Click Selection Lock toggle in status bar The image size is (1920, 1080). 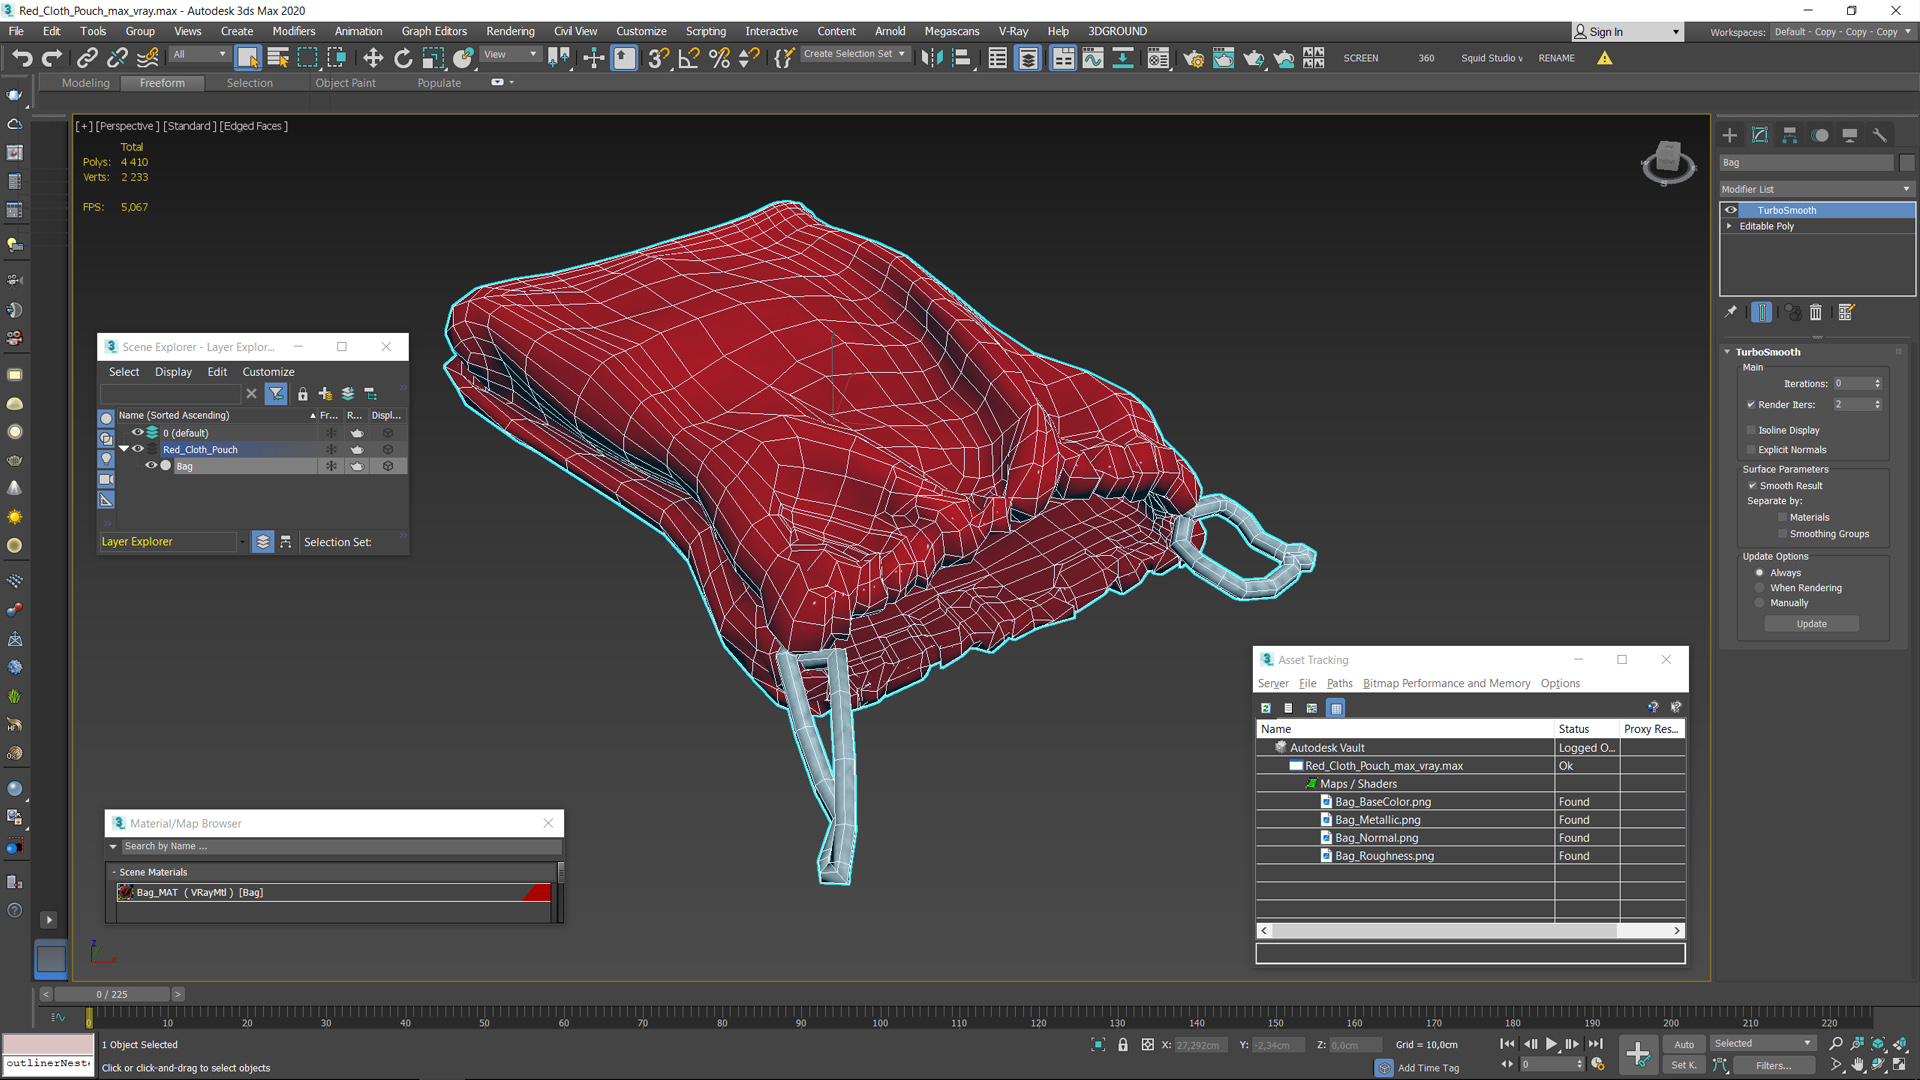click(x=1123, y=1045)
